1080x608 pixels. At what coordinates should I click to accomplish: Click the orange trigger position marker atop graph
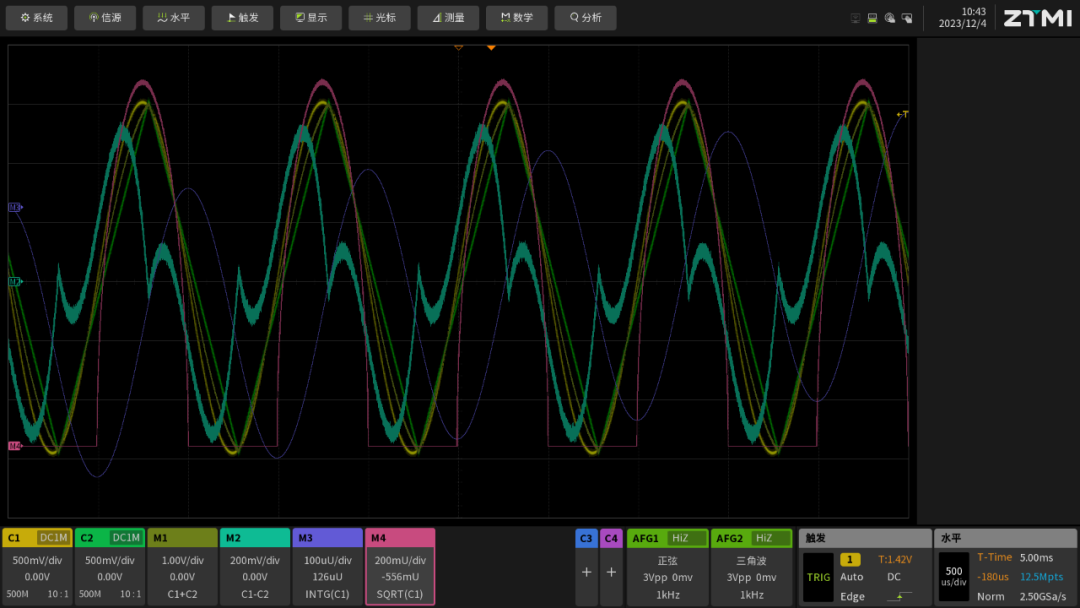click(491, 47)
